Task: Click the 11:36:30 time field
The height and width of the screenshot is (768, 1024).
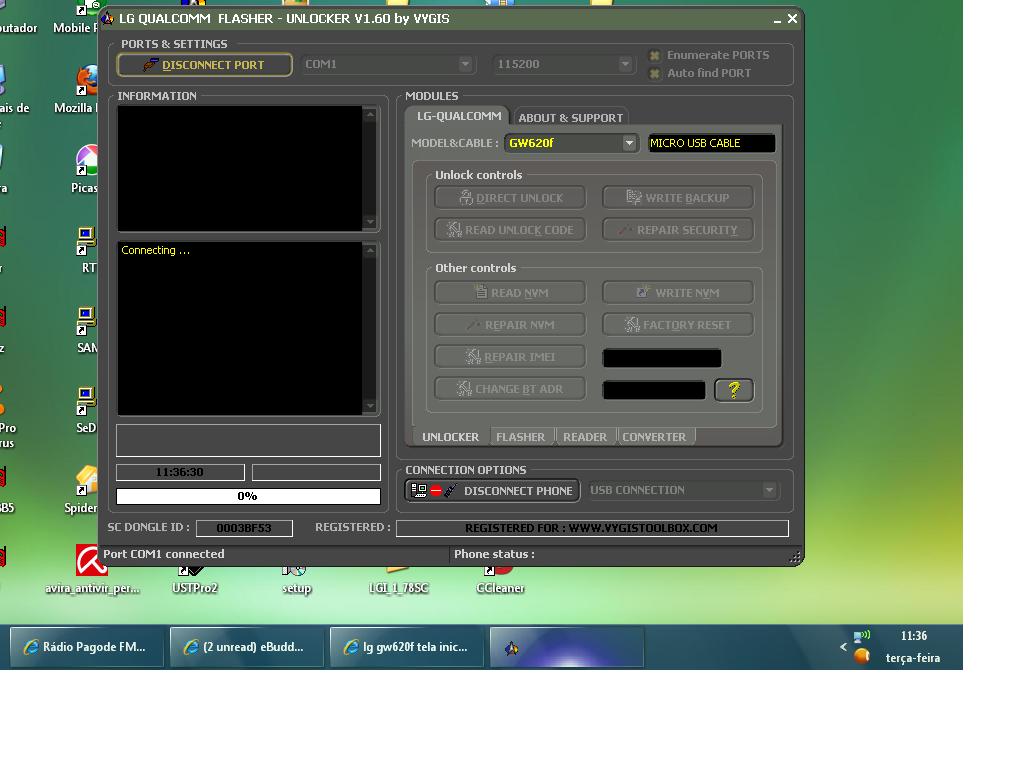Action: point(180,472)
